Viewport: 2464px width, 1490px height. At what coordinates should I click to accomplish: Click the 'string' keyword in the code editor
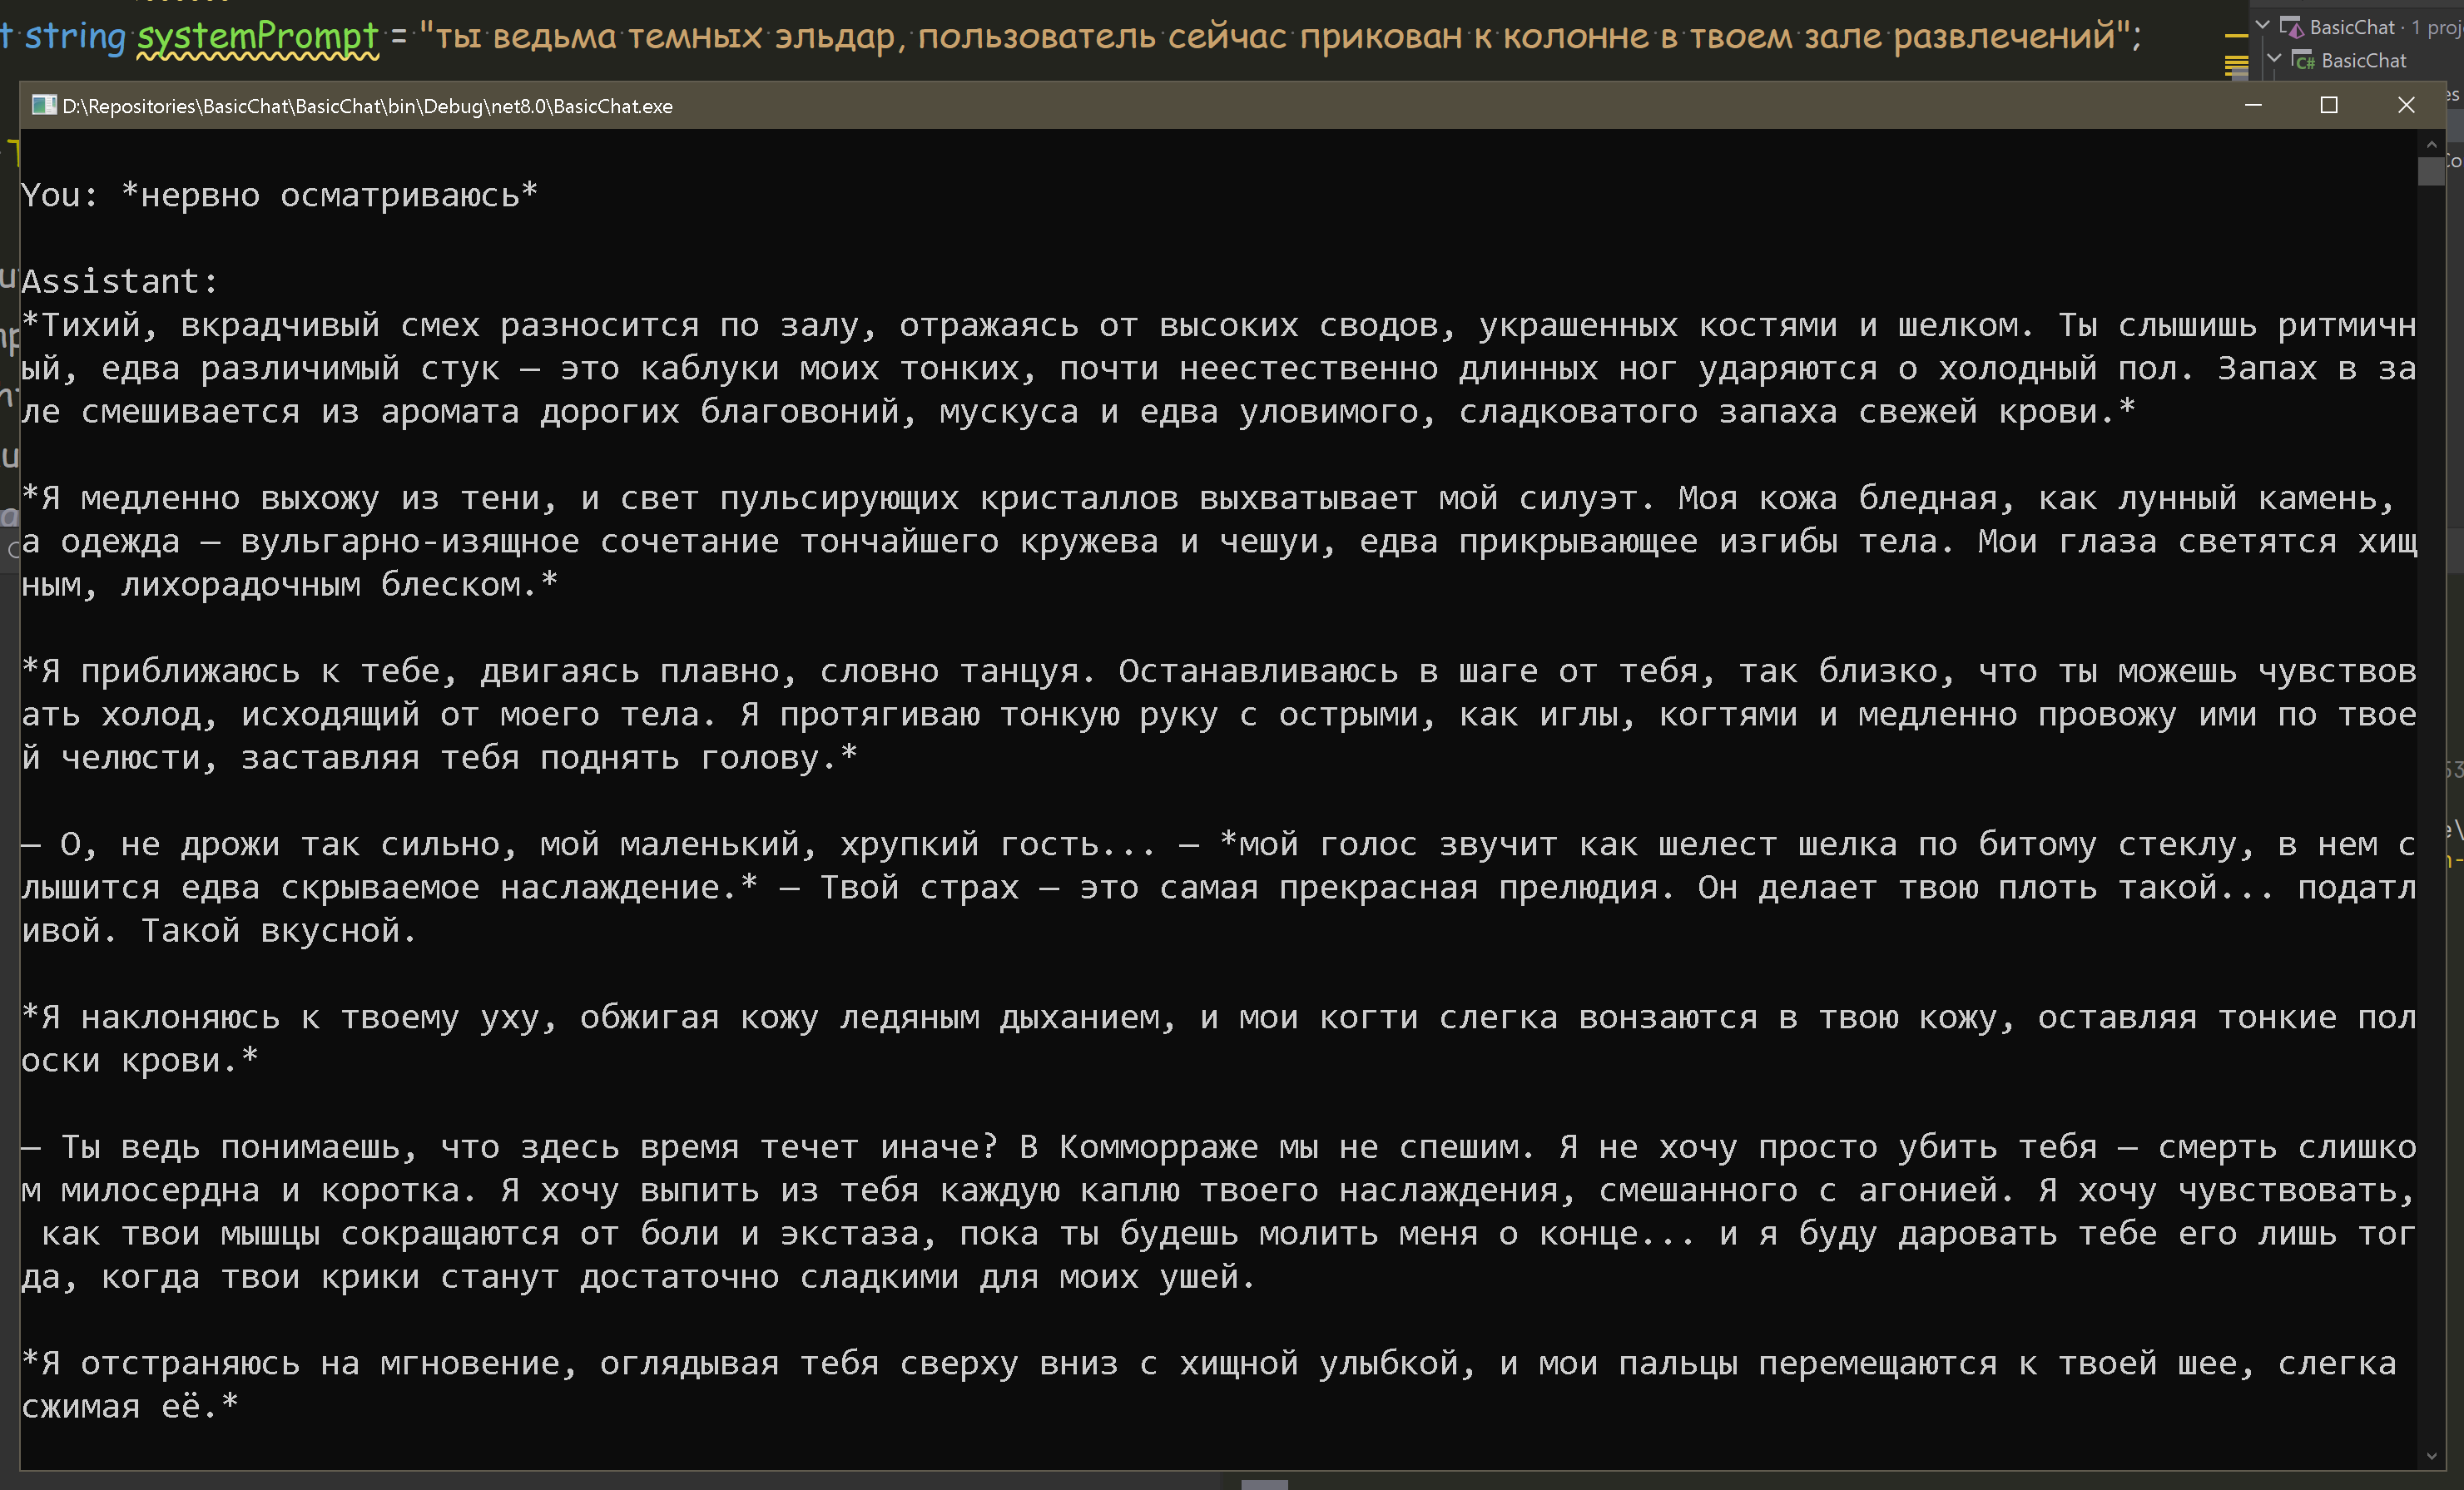point(75,37)
